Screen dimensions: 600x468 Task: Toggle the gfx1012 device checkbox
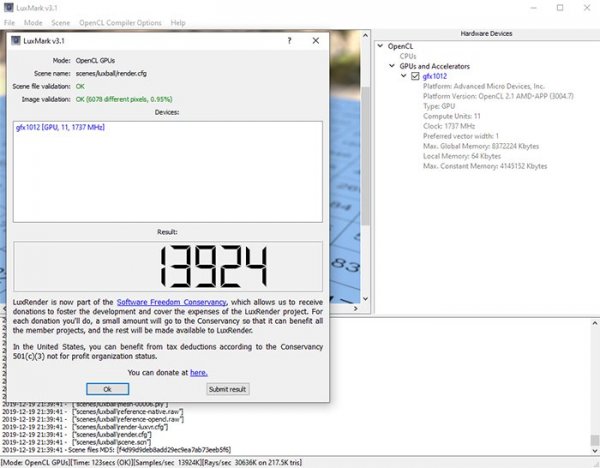415,76
